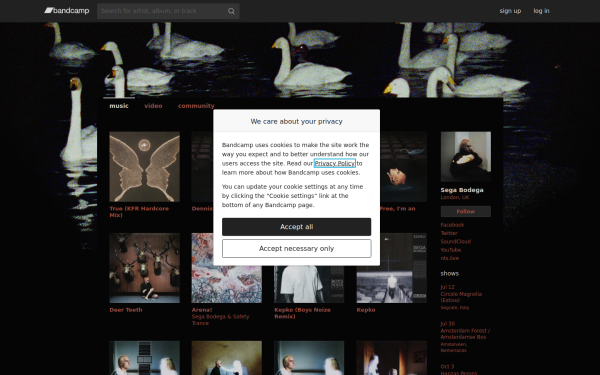Click the Accept all button
This screenshot has width=600, height=375.
pyautogui.click(x=297, y=227)
